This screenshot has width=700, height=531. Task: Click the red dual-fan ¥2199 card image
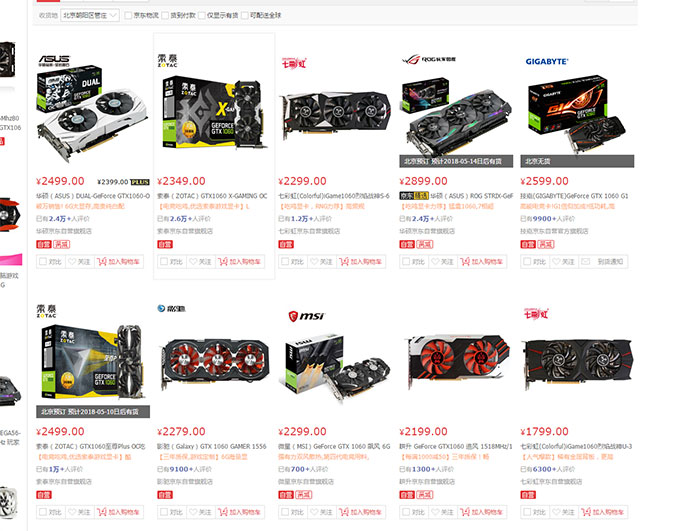(x=458, y=362)
